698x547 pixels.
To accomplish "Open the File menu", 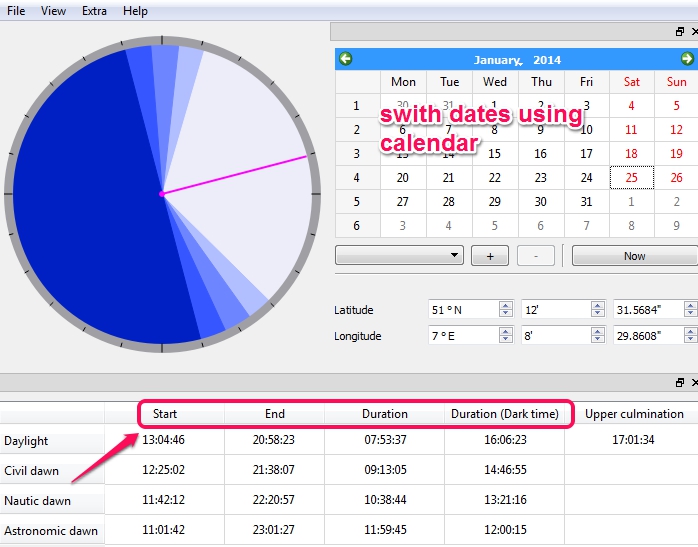I will pos(16,11).
